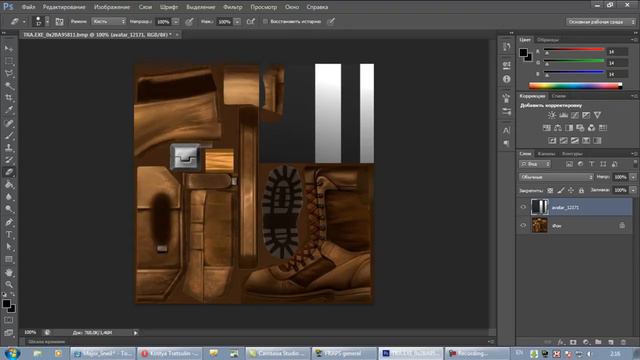Toggle type layer filter icon
This screenshot has width=640, height=360.
(592, 164)
